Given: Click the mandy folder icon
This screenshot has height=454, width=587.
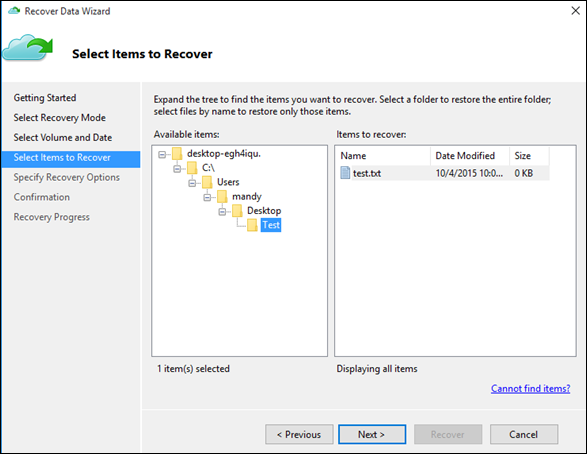Looking at the screenshot, I should point(222,196).
